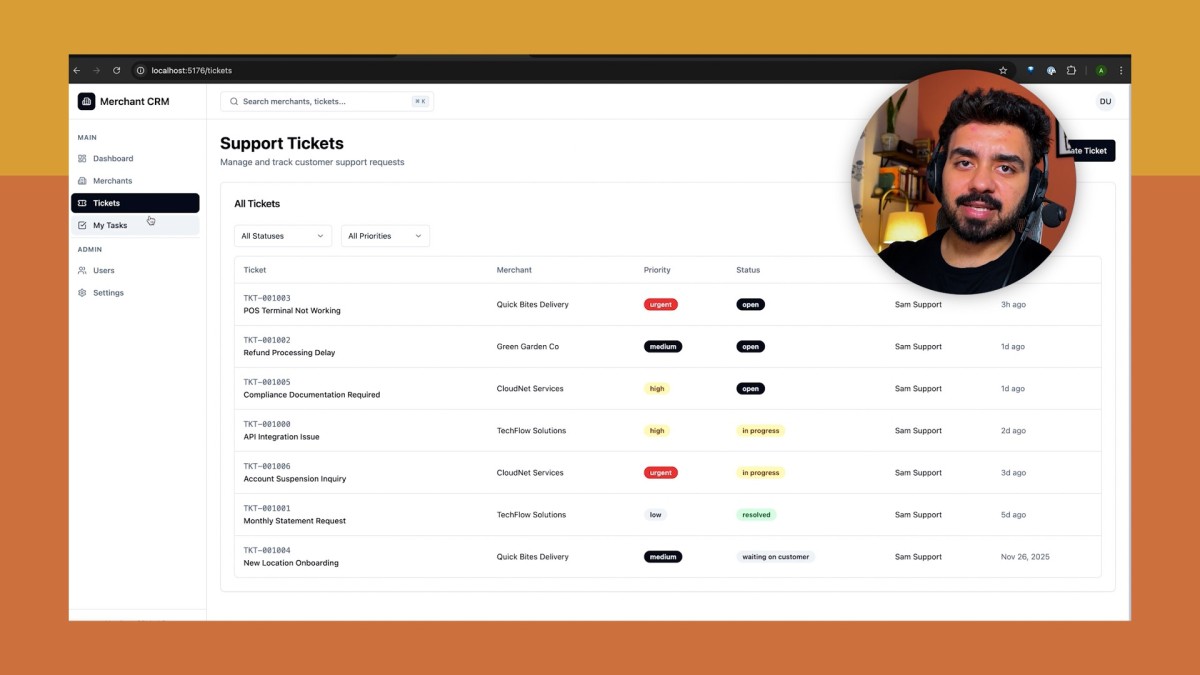Go to Merchants sidebar item
This screenshot has width=1200, height=675.
135,181
